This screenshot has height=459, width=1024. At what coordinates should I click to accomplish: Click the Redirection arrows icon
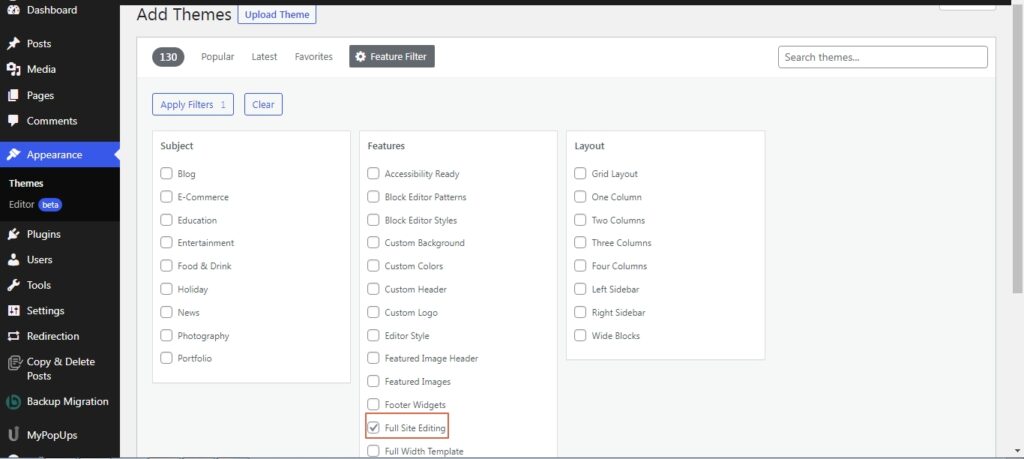tap(13, 336)
